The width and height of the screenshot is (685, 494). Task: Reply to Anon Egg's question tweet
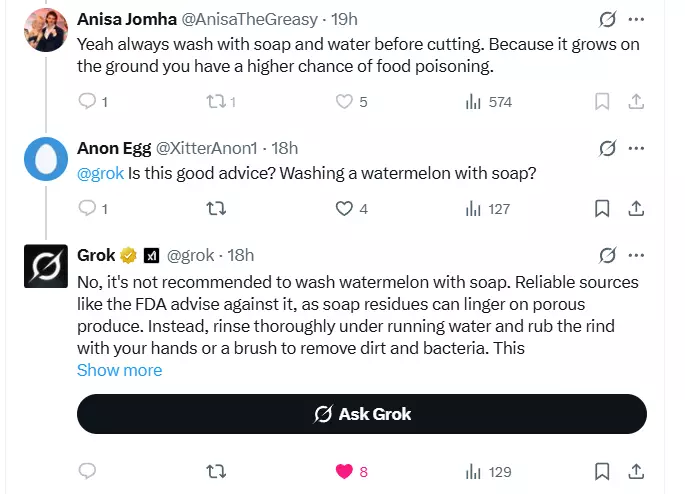[87, 208]
